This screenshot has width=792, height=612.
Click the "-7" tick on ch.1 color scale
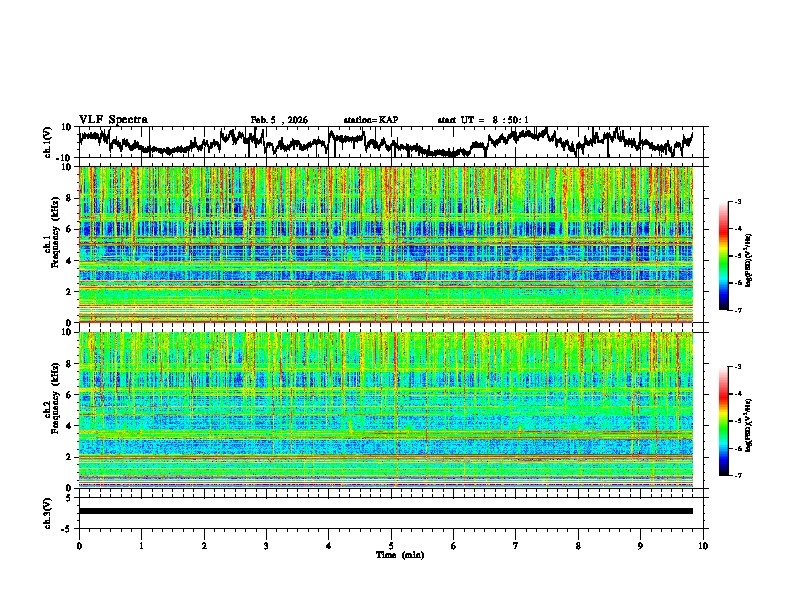pos(737,311)
